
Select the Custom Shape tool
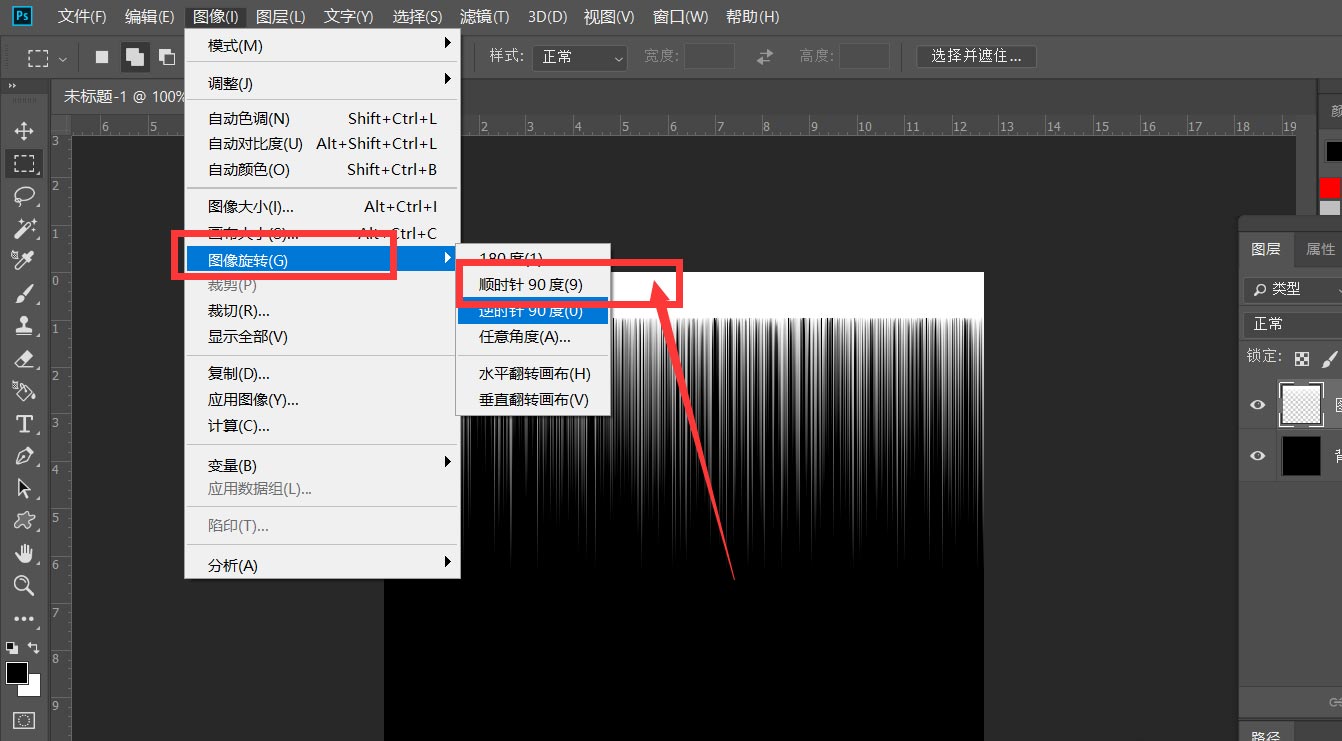[x=24, y=521]
